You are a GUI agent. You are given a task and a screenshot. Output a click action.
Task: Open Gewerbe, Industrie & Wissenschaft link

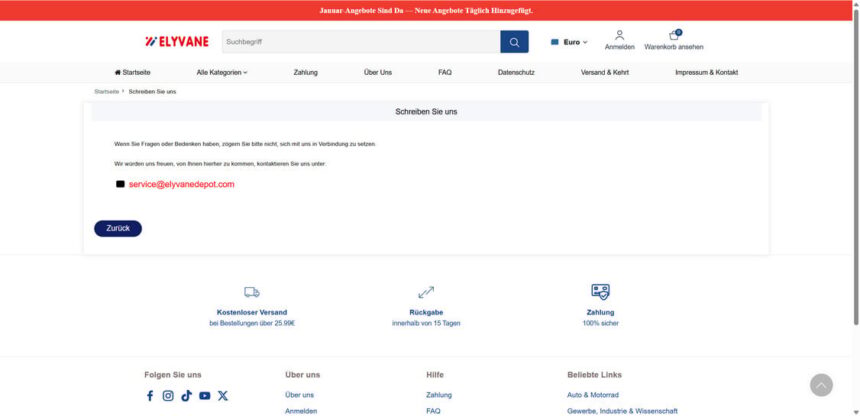pos(623,411)
